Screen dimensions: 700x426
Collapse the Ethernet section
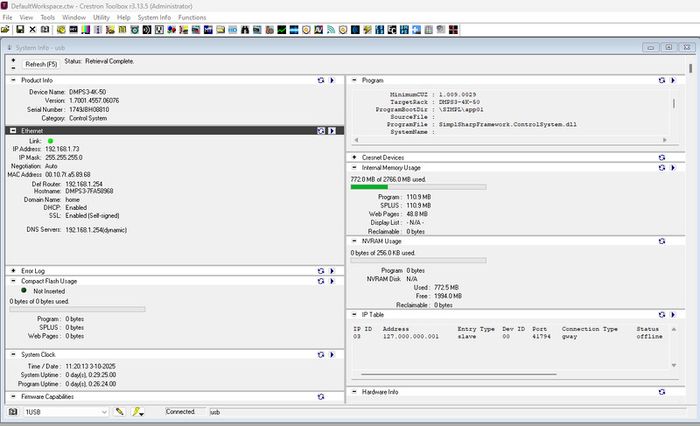click(13, 130)
